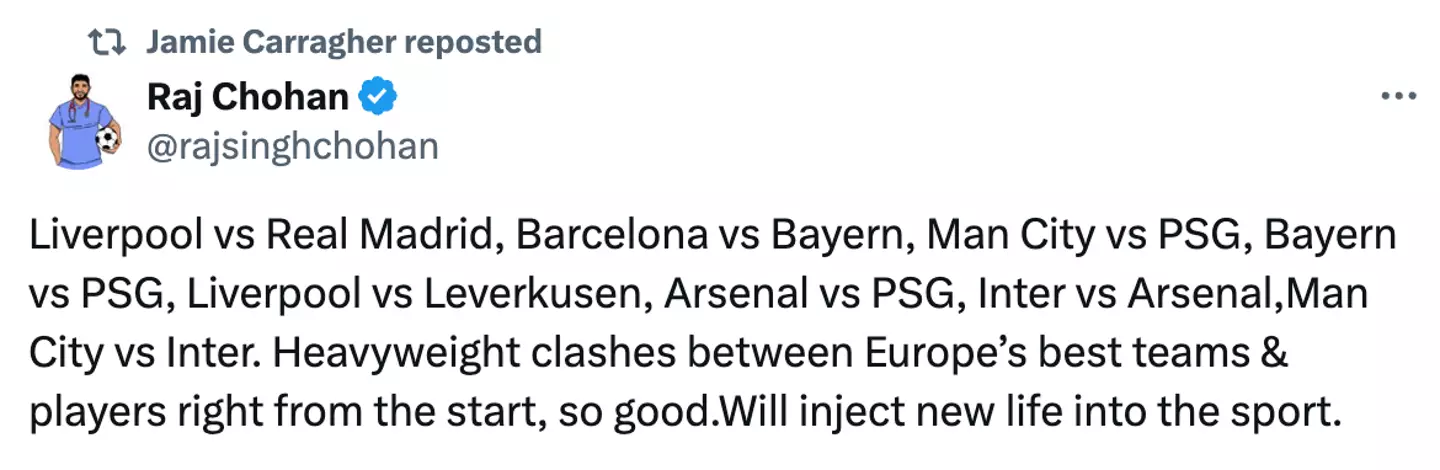Viewport: 1440px width, 470px height.
Task: Click the "Man City vs PSG" text
Action: click(x=1086, y=237)
